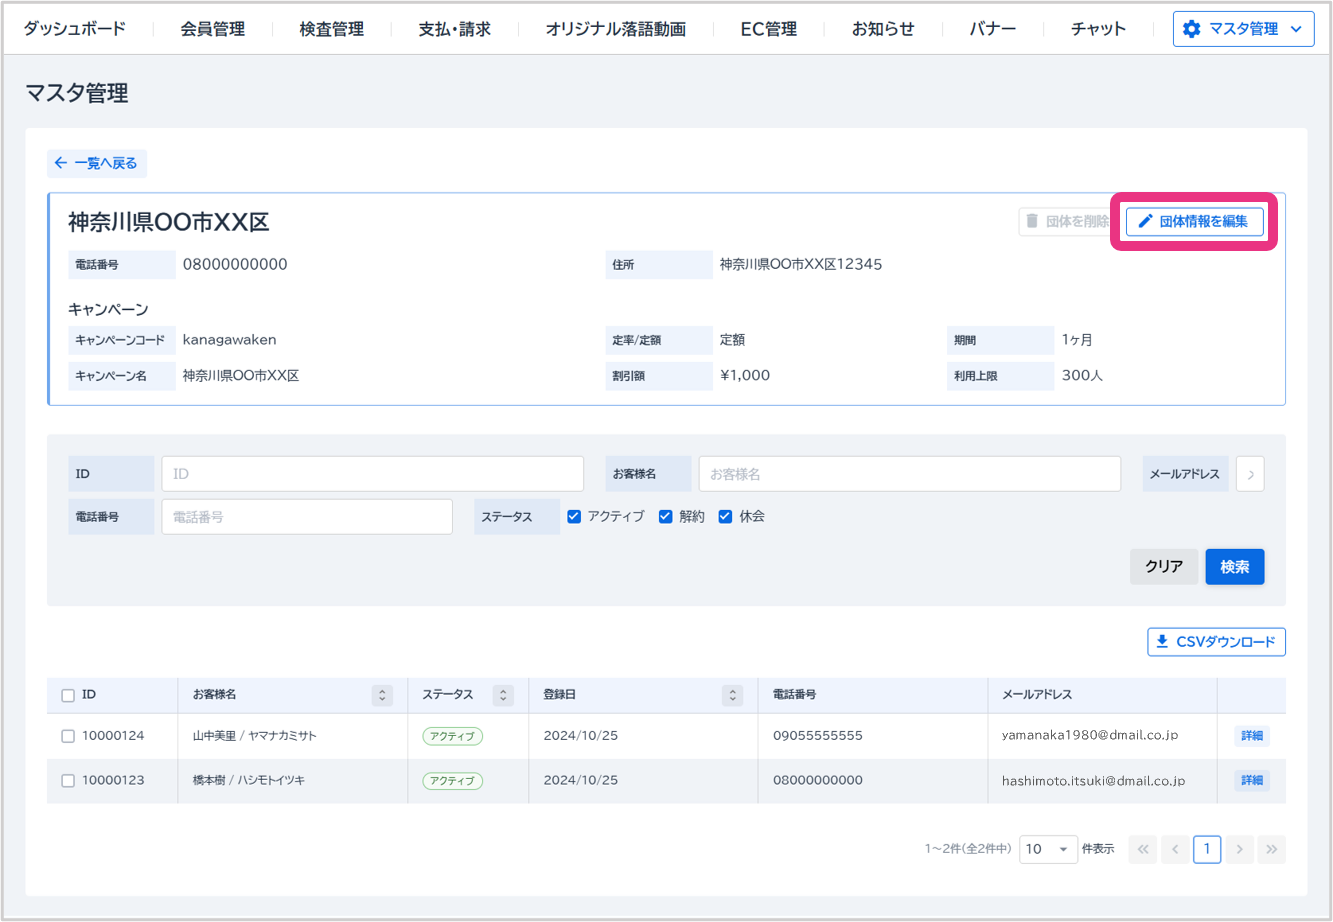Go to the previous page arrow
This screenshot has width=1333, height=922.
tap(1175, 849)
